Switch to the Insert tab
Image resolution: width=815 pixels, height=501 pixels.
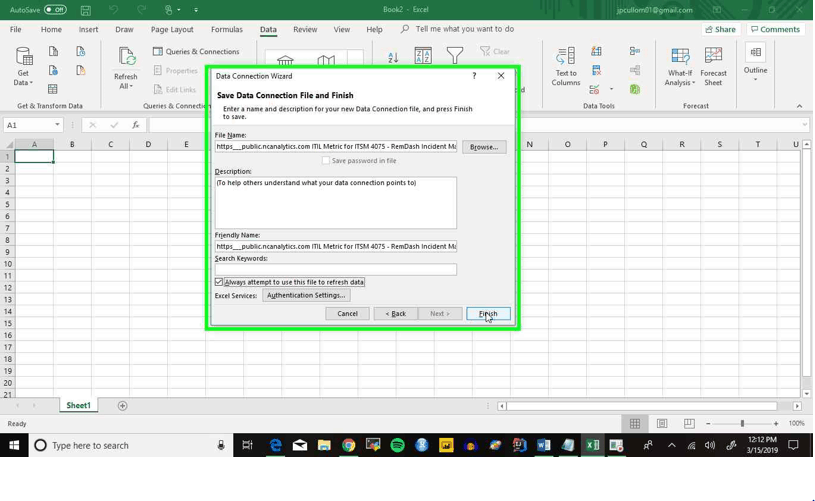[88, 30]
